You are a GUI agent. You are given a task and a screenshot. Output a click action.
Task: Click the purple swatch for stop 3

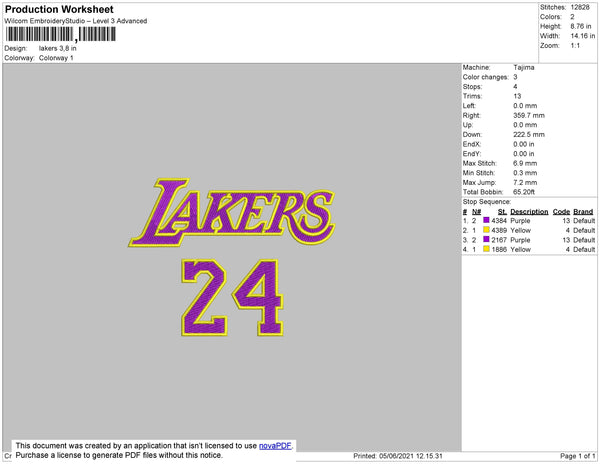pyautogui.click(x=486, y=239)
